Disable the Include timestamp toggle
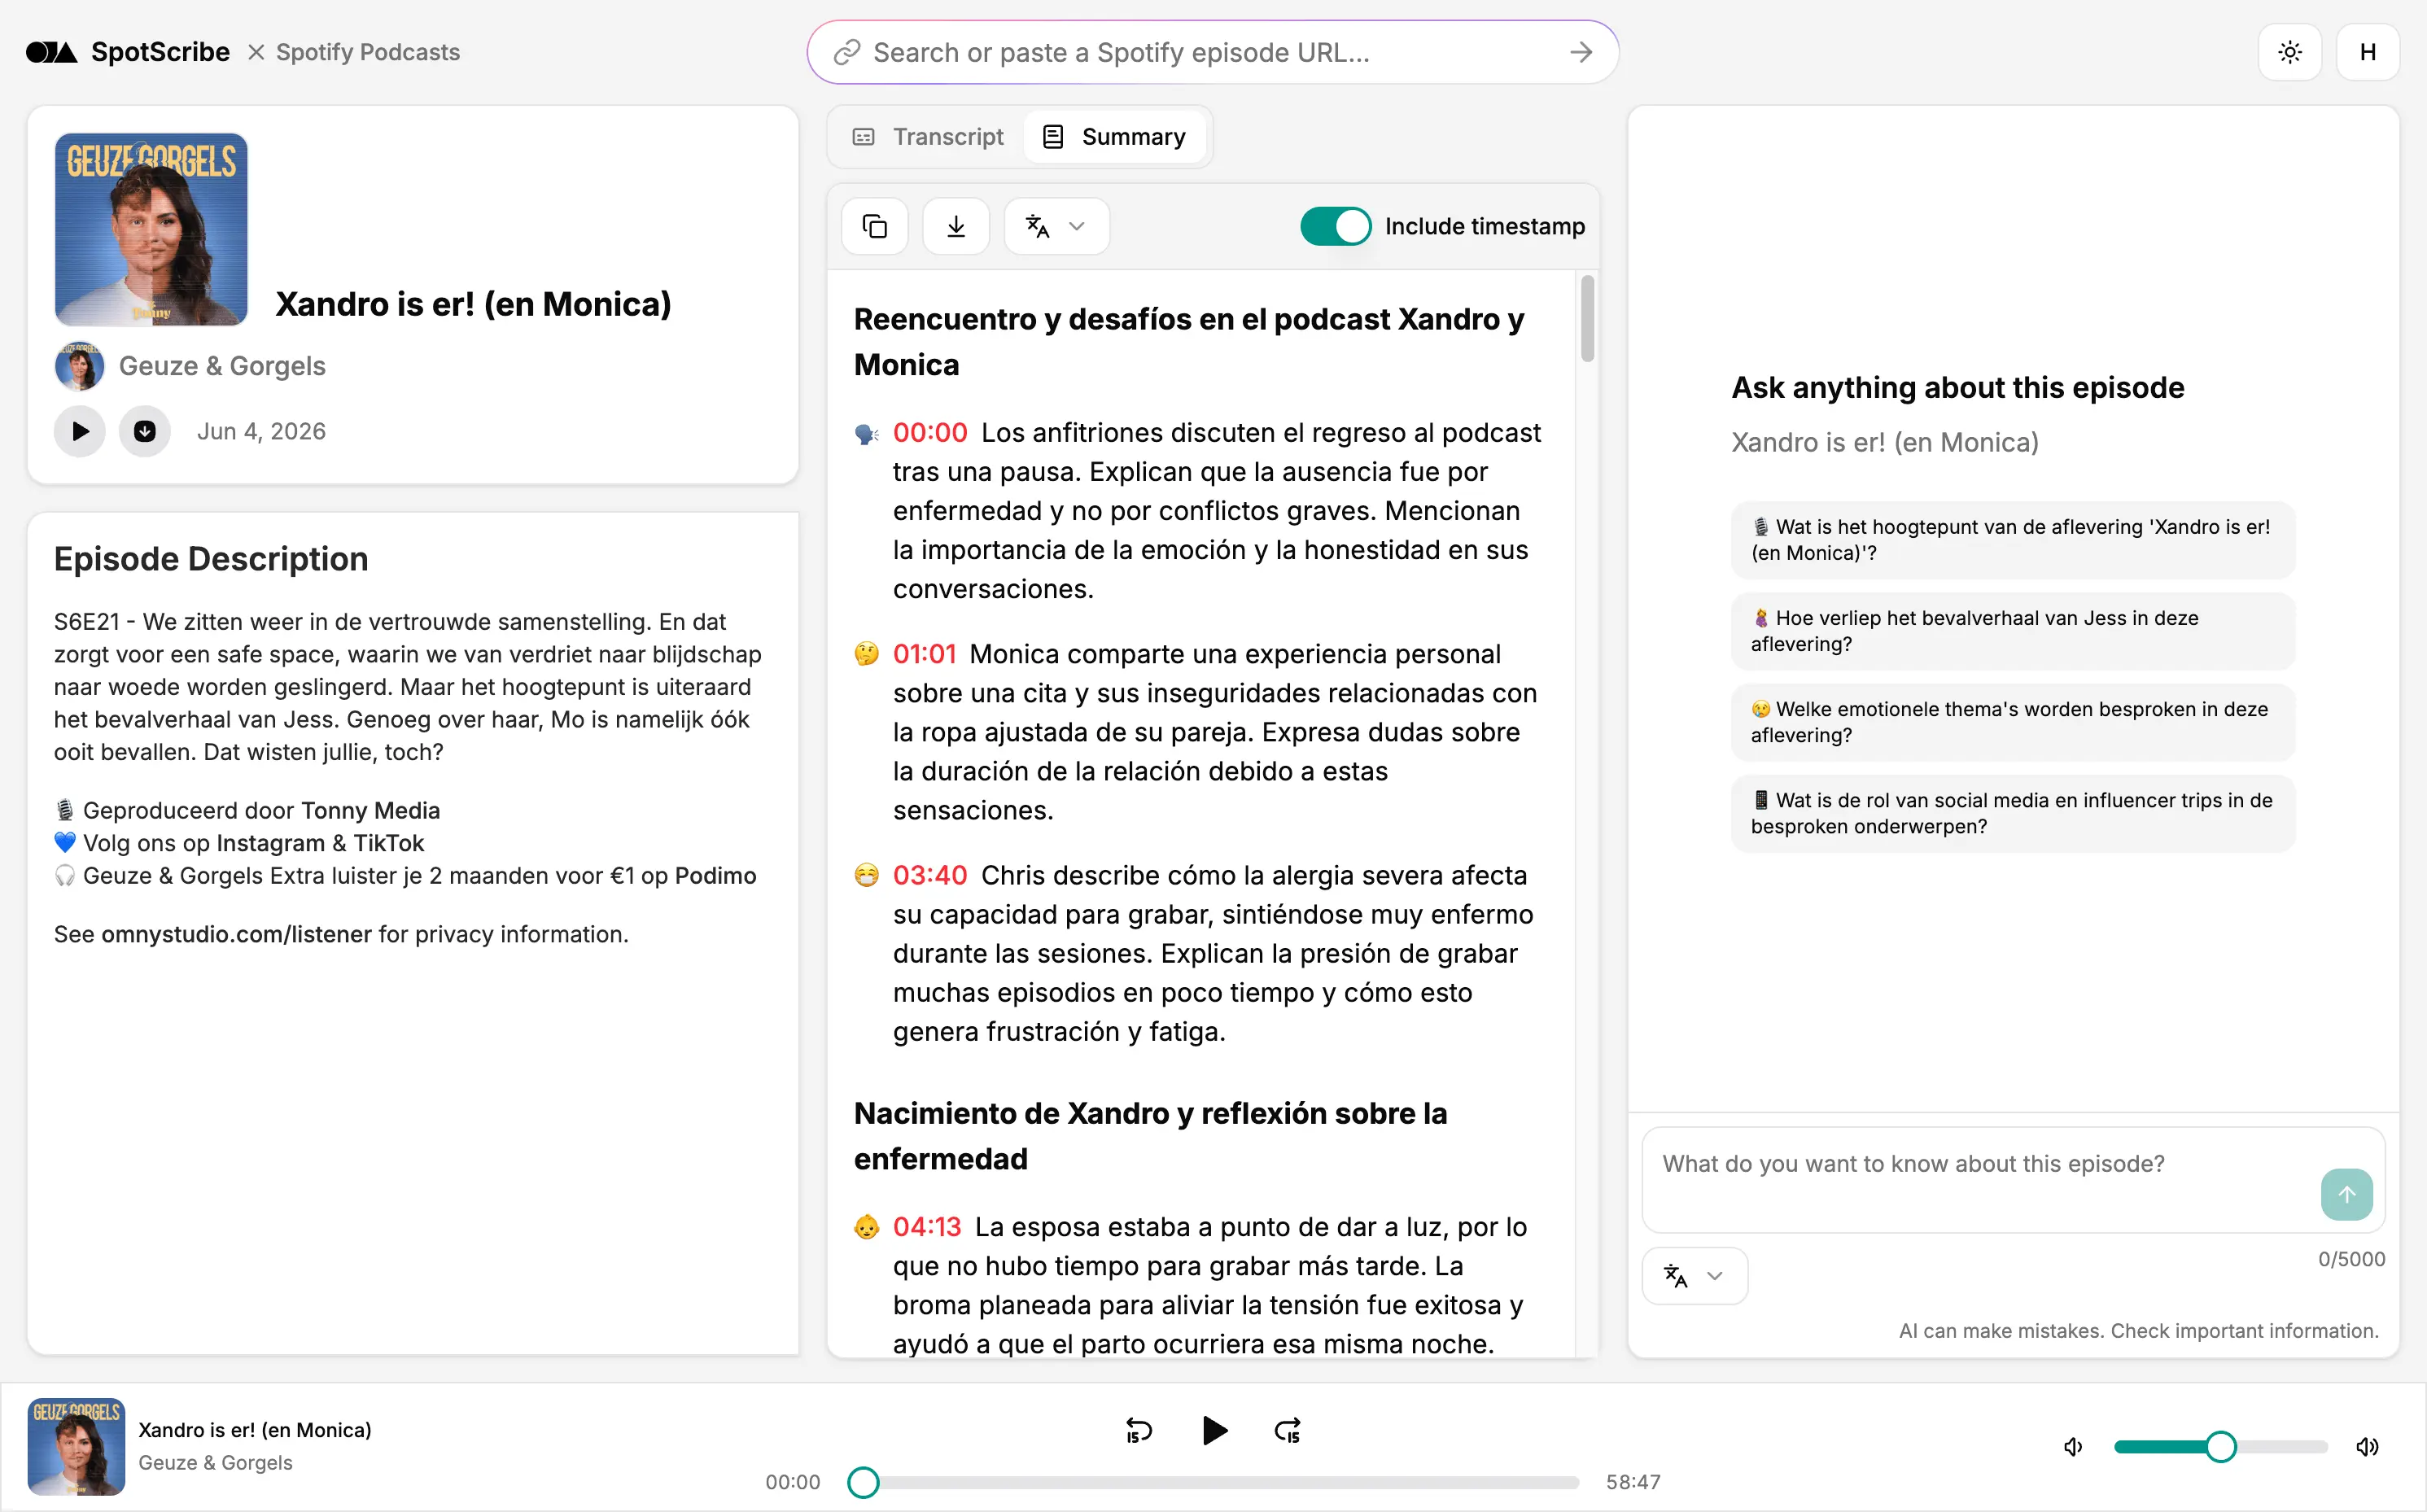Viewport: 2427px width, 1512px height. click(1335, 226)
